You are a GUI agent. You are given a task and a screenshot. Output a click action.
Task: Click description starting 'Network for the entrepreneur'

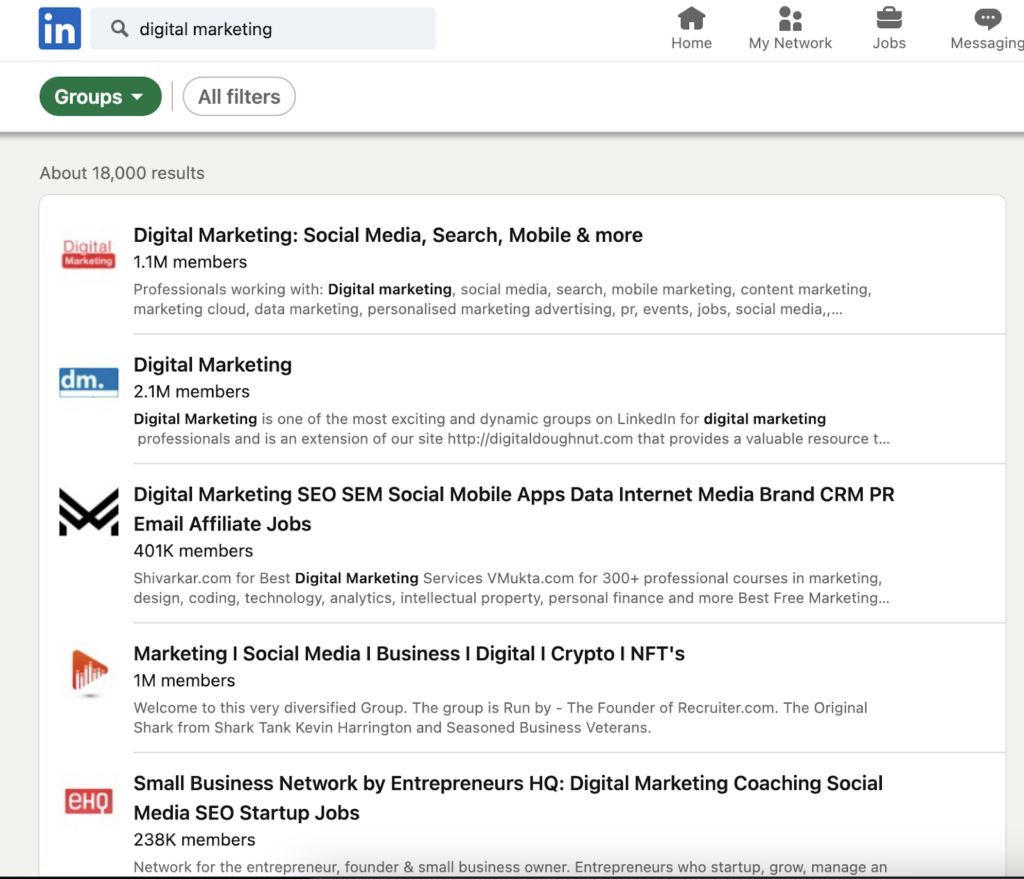click(x=510, y=867)
